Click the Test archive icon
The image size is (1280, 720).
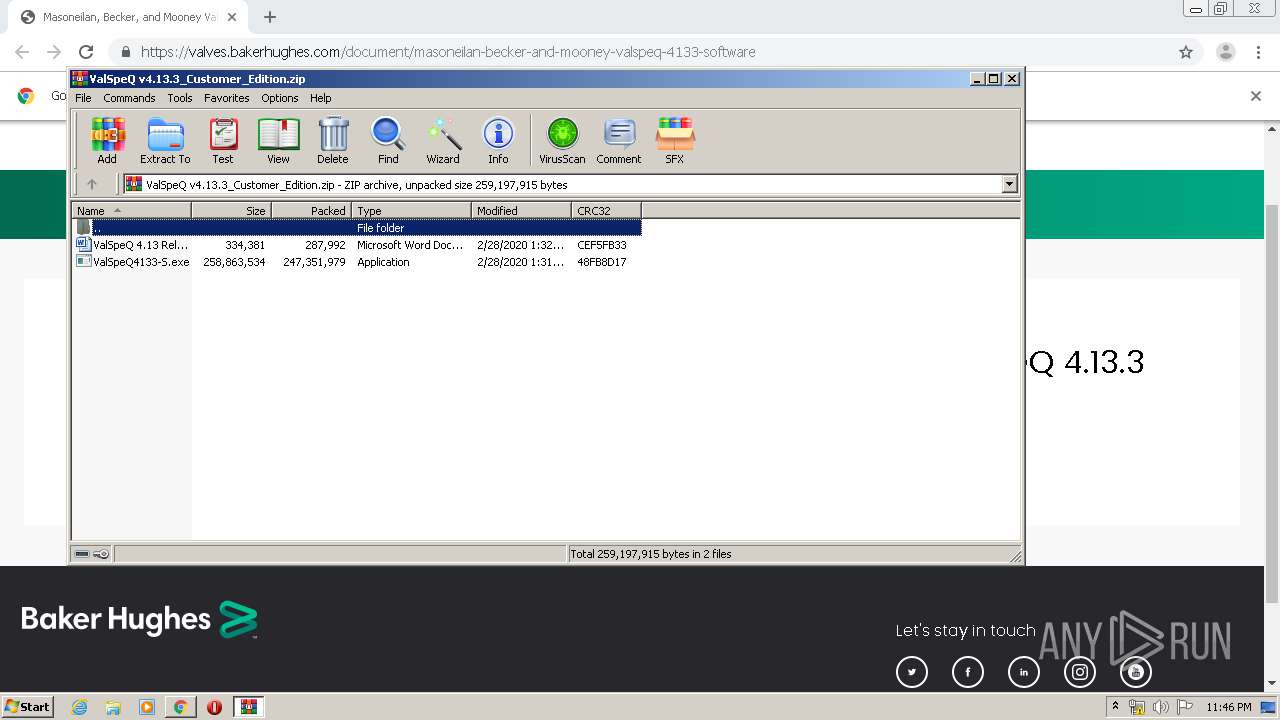tap(223, 140)
